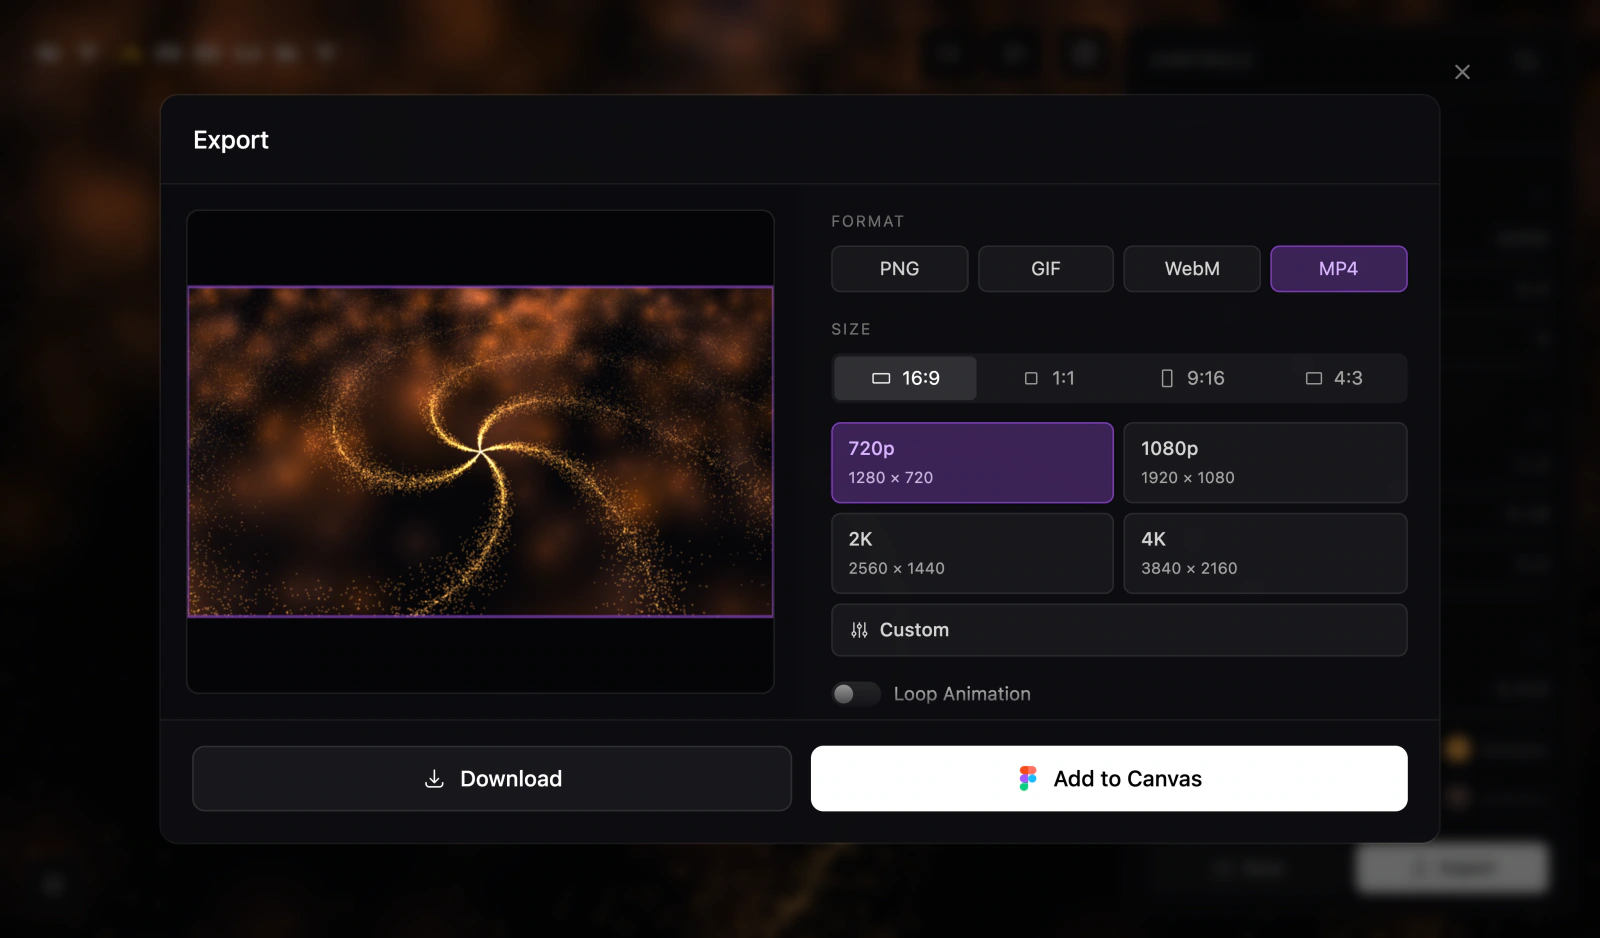Switch to 4:3 aspect ratio
Image resolution: width=1600 pixels, height=938 pixels.
pos(1334,378)
